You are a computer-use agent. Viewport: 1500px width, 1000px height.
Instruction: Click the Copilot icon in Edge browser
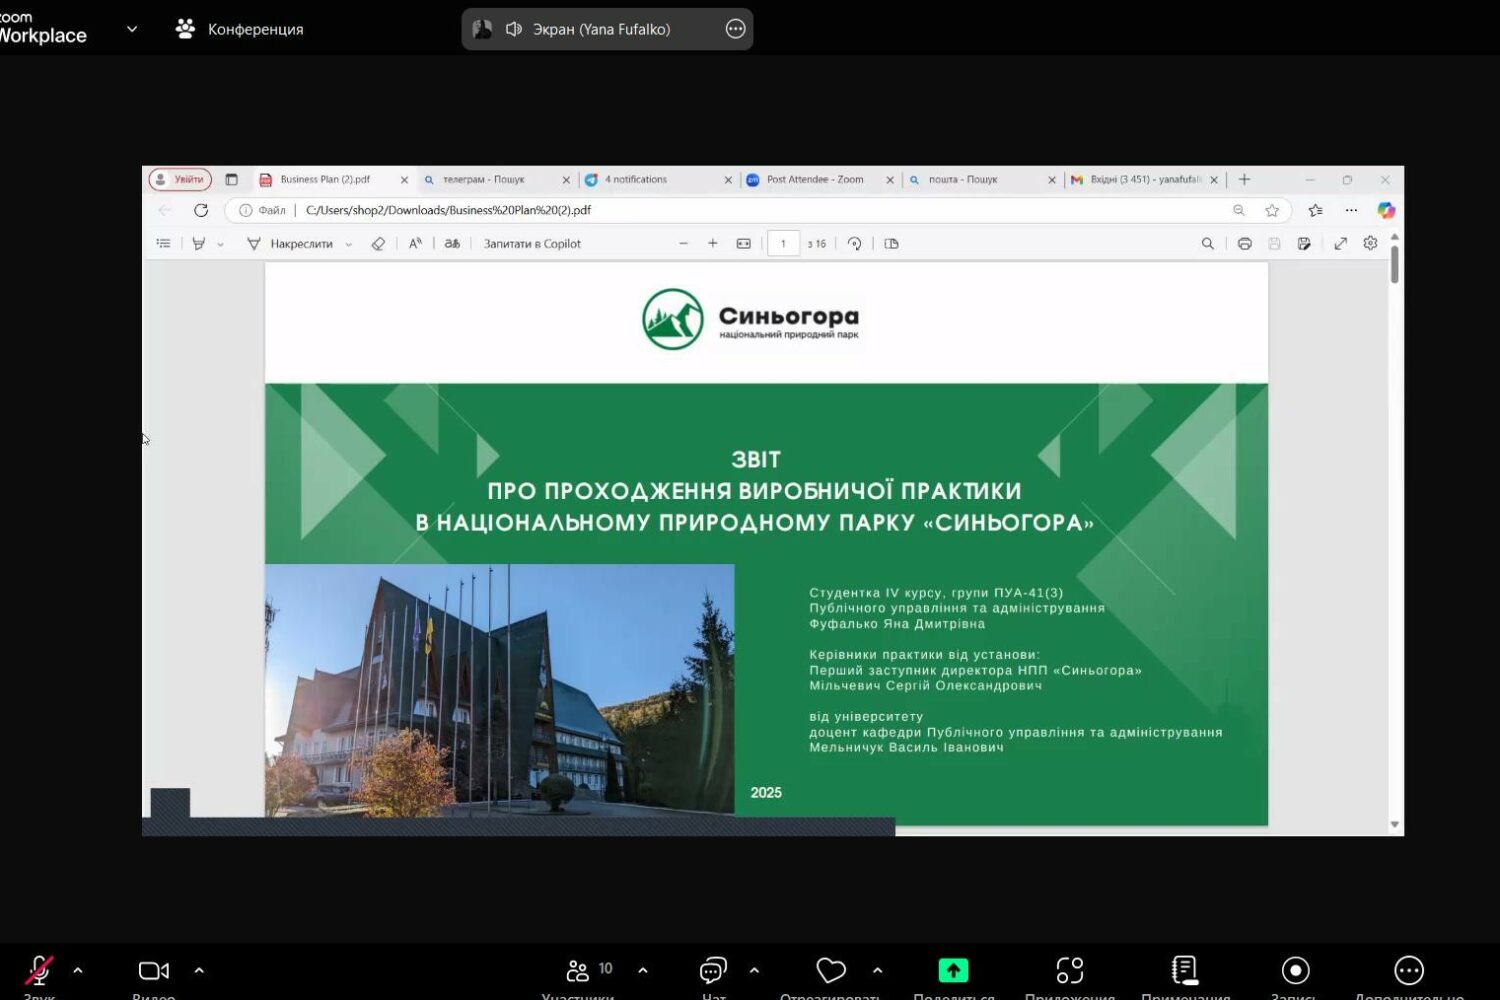click(x=1386, y=210)
